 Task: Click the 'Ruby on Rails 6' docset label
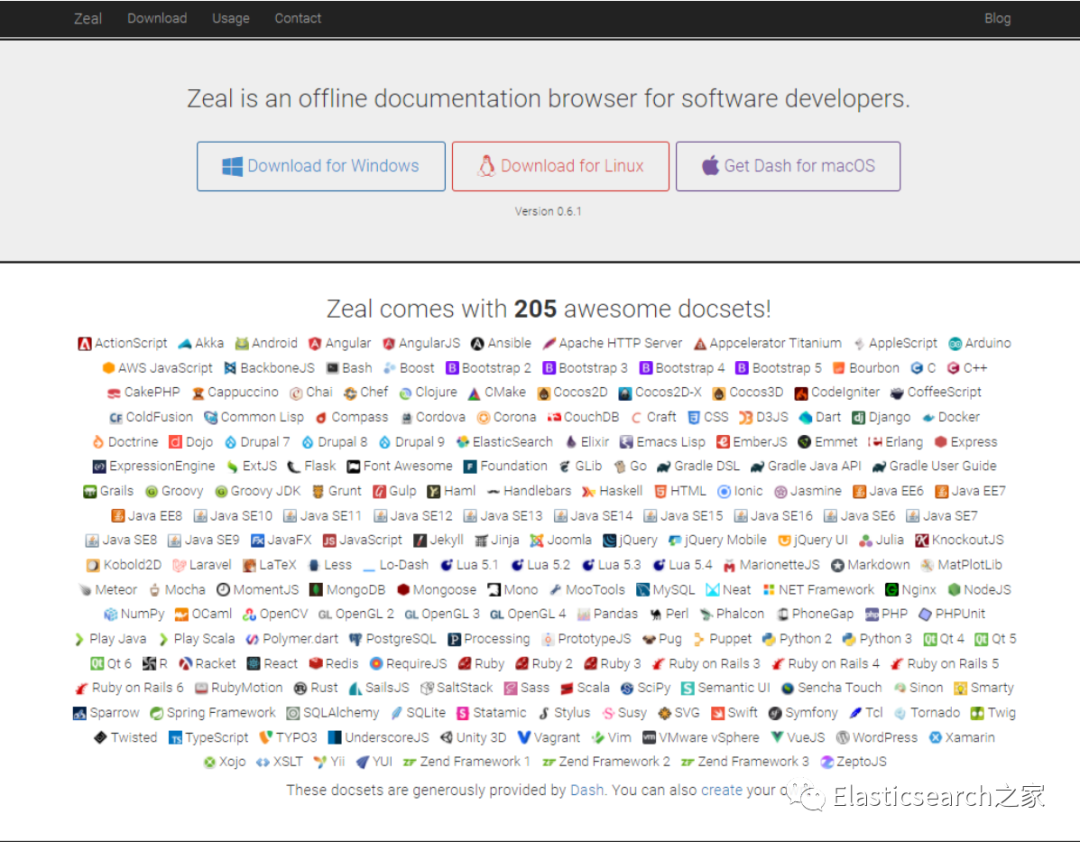[138, 688]
